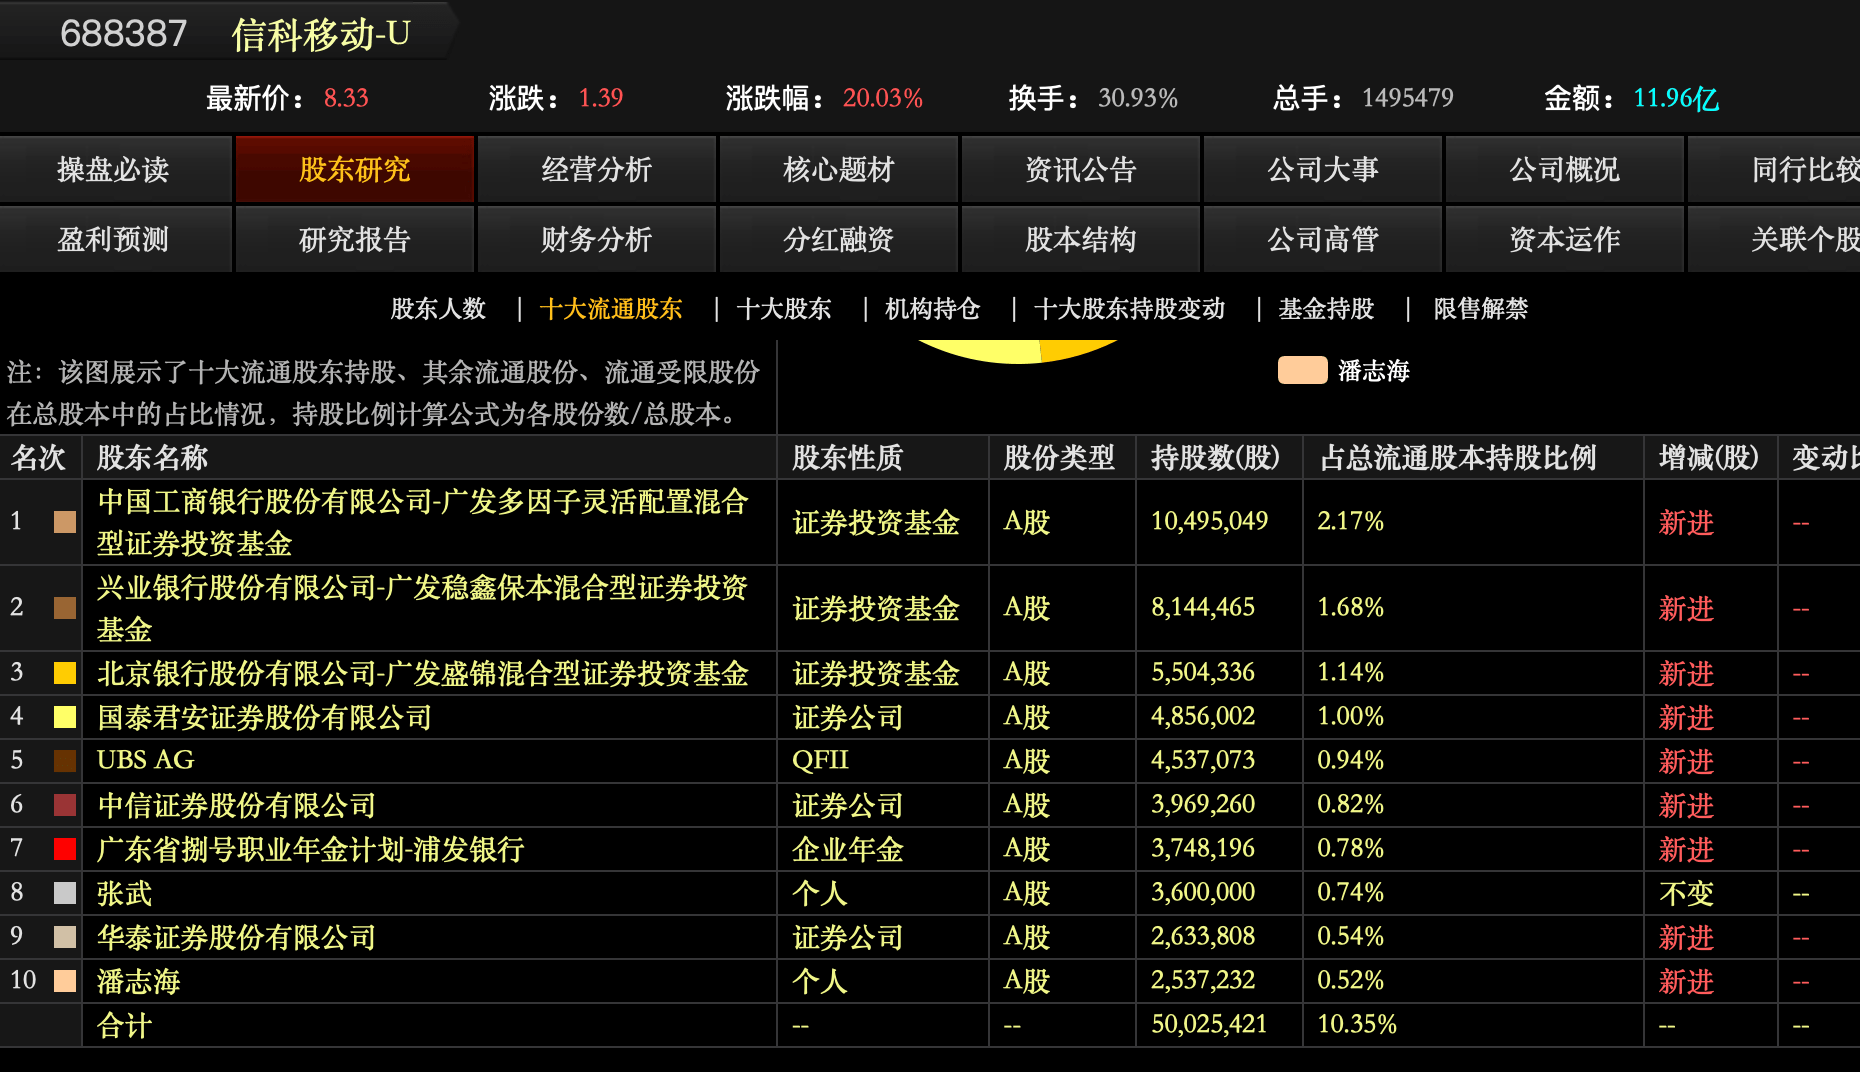Screen dimensions: 1860x1072
Task: Click the dark brown swatch beside UBS AG
Action: pyautogui.click(x=65, y=761)
